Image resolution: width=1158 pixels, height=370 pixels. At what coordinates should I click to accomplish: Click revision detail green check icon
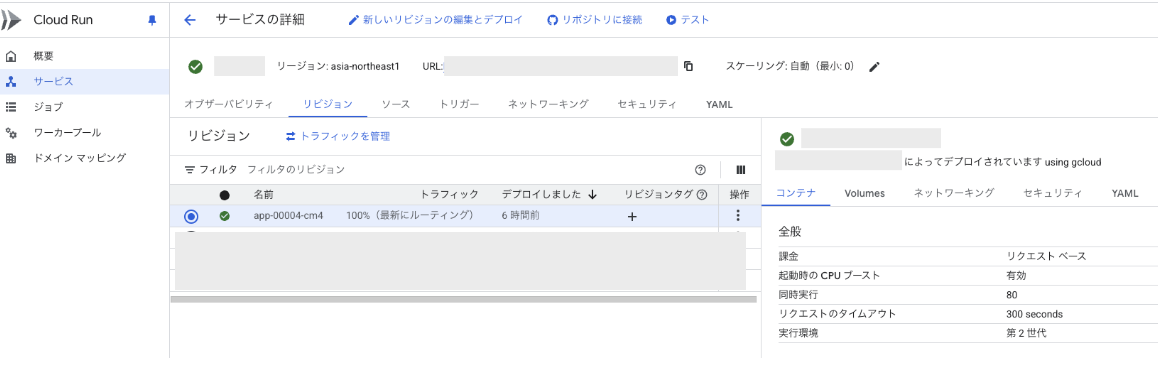coord(787,139)
